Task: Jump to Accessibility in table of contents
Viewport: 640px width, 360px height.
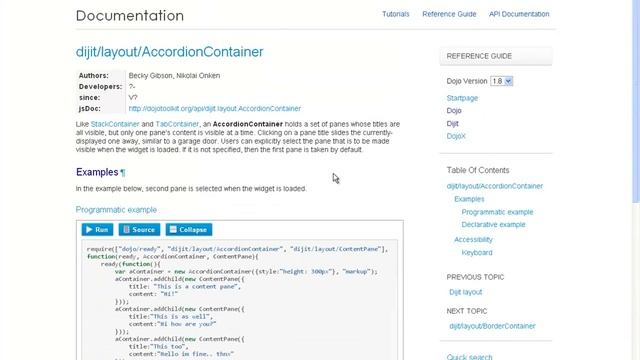Action: [x=473, y=240]
